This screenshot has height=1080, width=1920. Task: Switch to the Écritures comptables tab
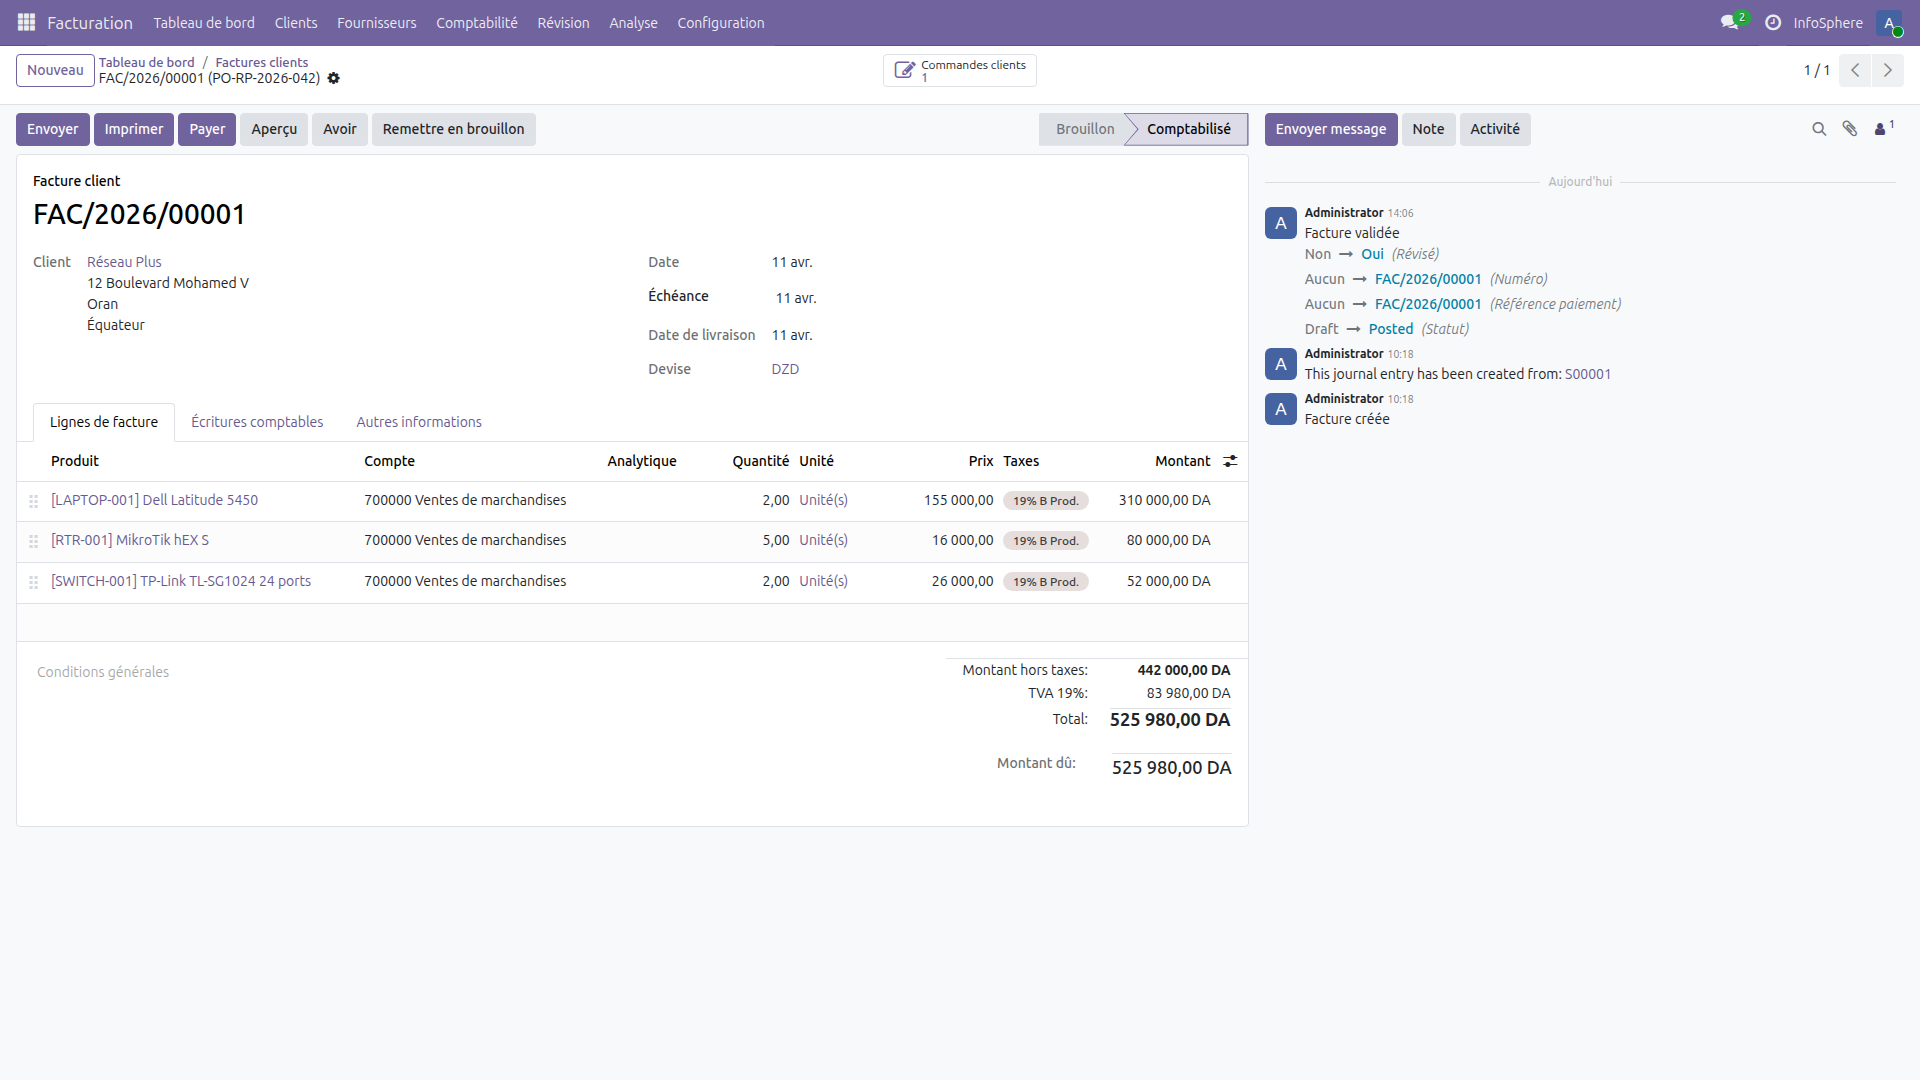coord(257,421)
